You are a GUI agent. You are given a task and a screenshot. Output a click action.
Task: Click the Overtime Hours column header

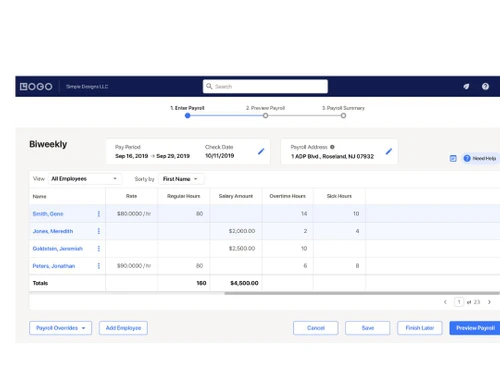(288, 196)
